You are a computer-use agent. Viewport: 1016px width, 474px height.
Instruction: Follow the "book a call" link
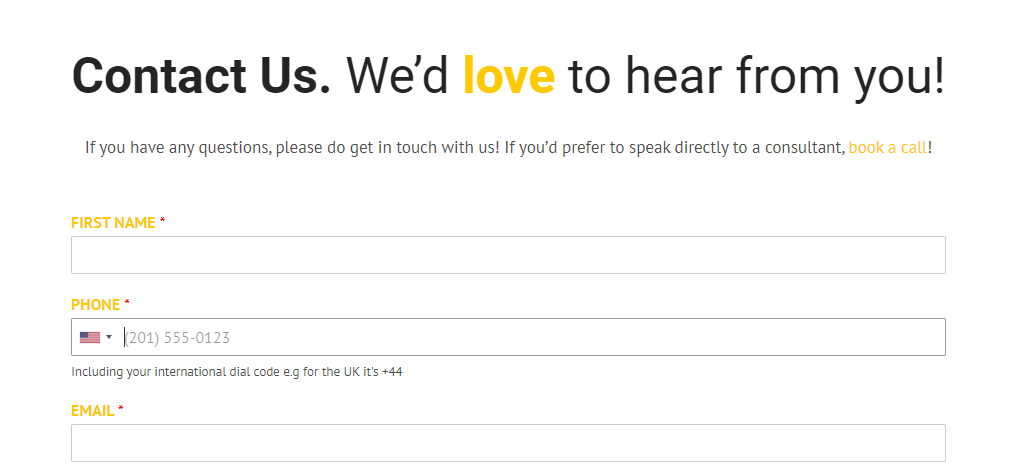pyautogui.click(x=888, y=148)
